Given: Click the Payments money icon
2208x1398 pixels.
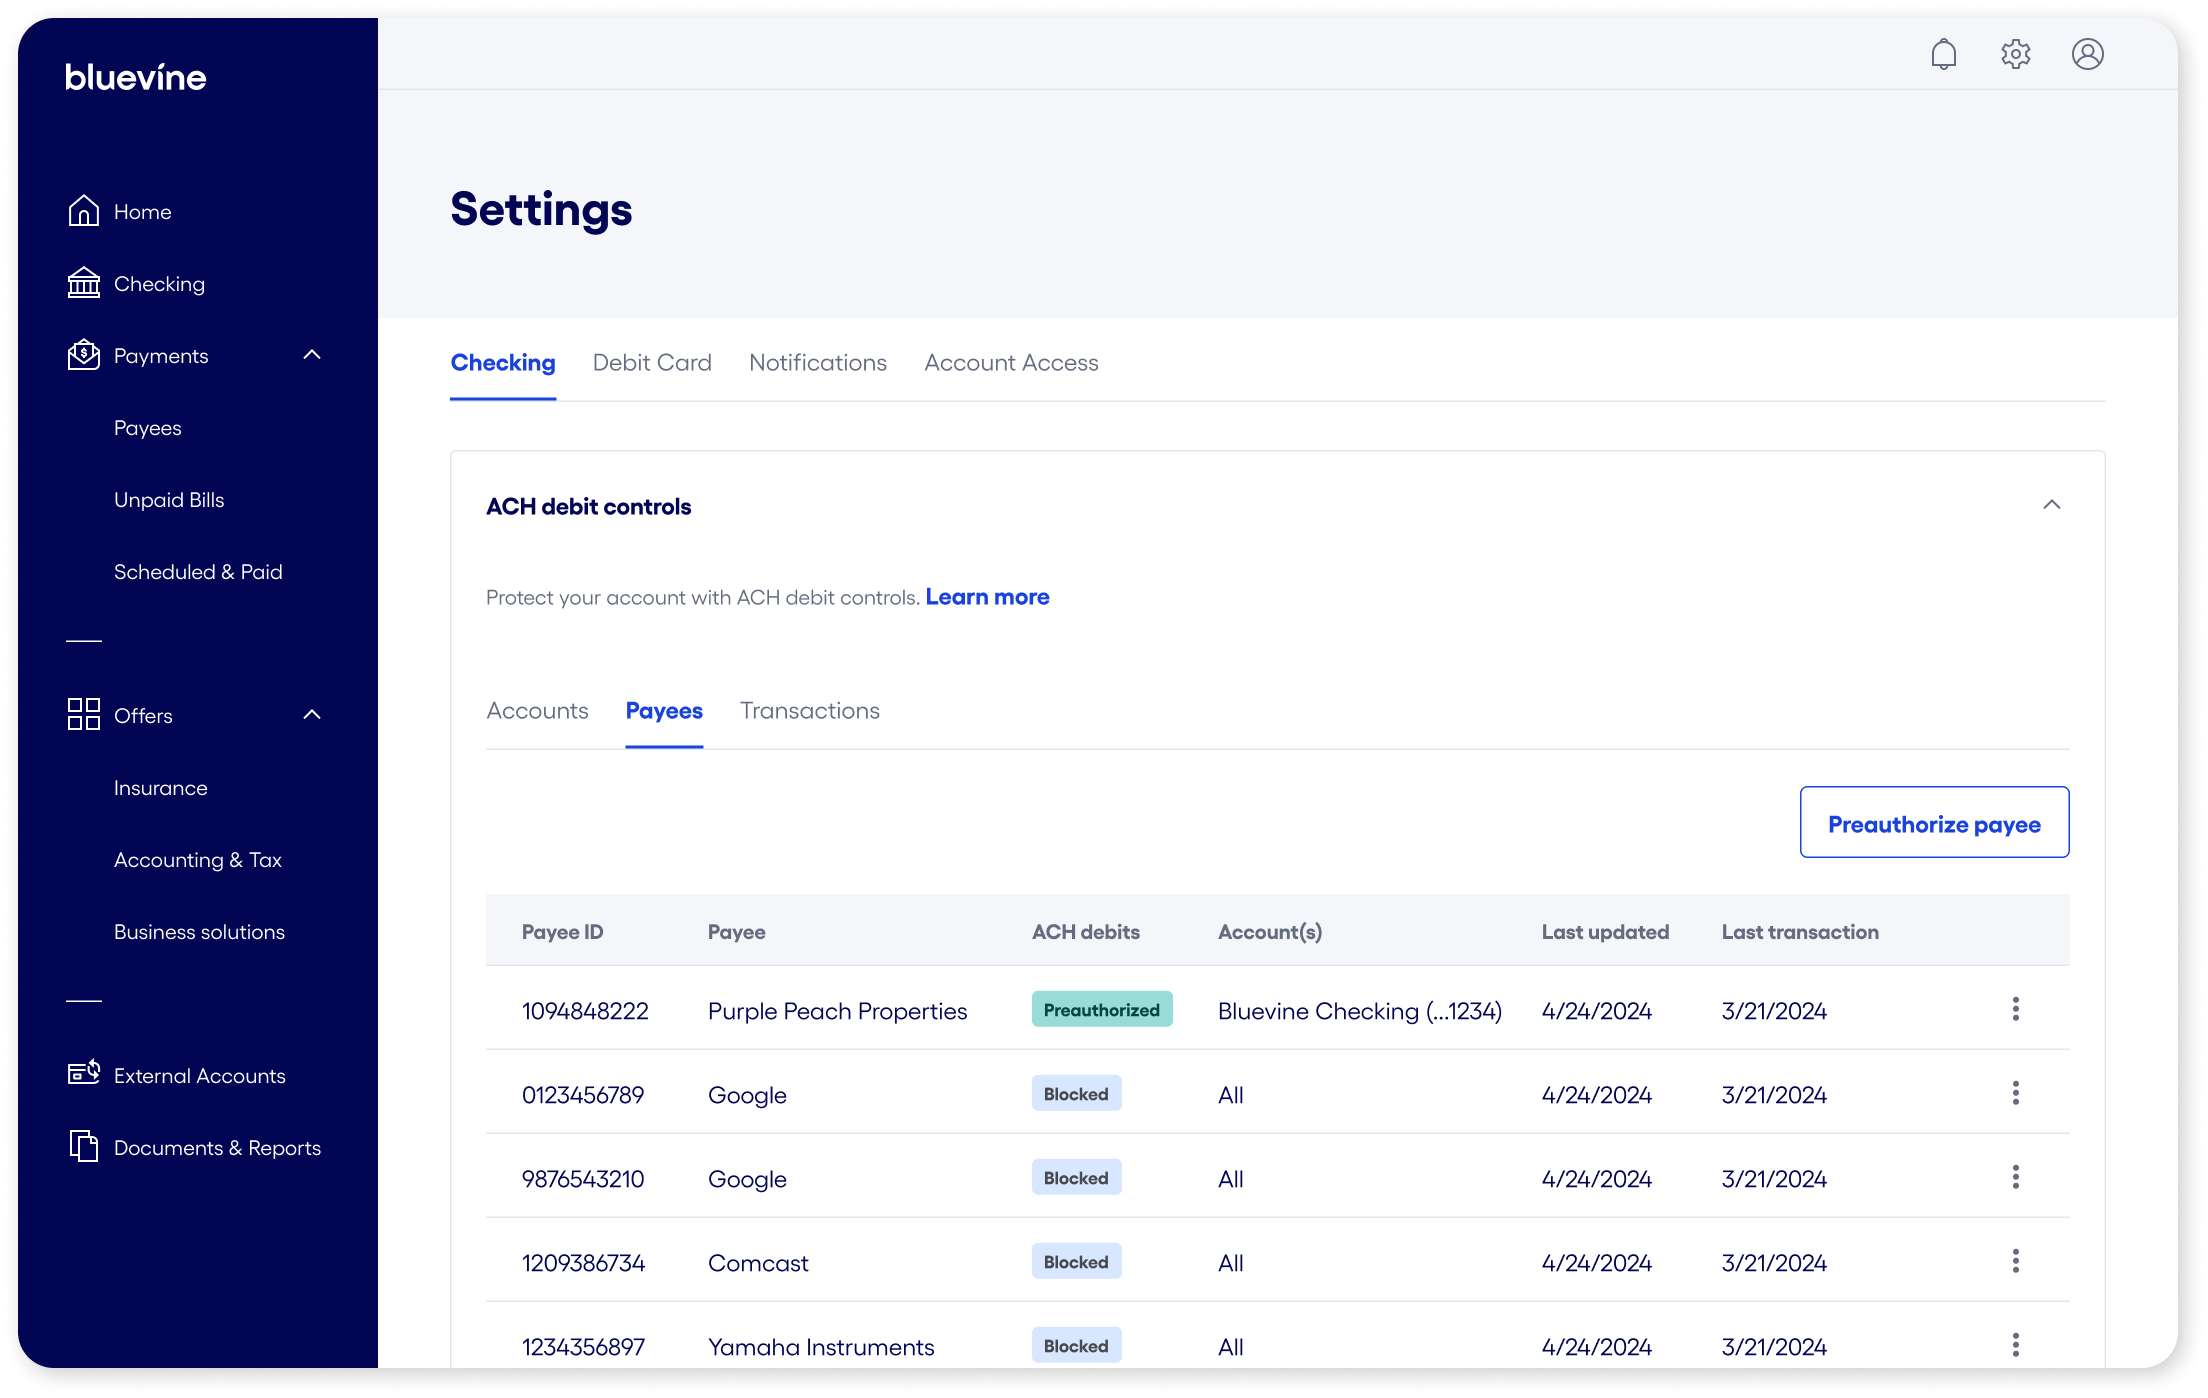Looking at the screenshot, I should coord(84,355).
